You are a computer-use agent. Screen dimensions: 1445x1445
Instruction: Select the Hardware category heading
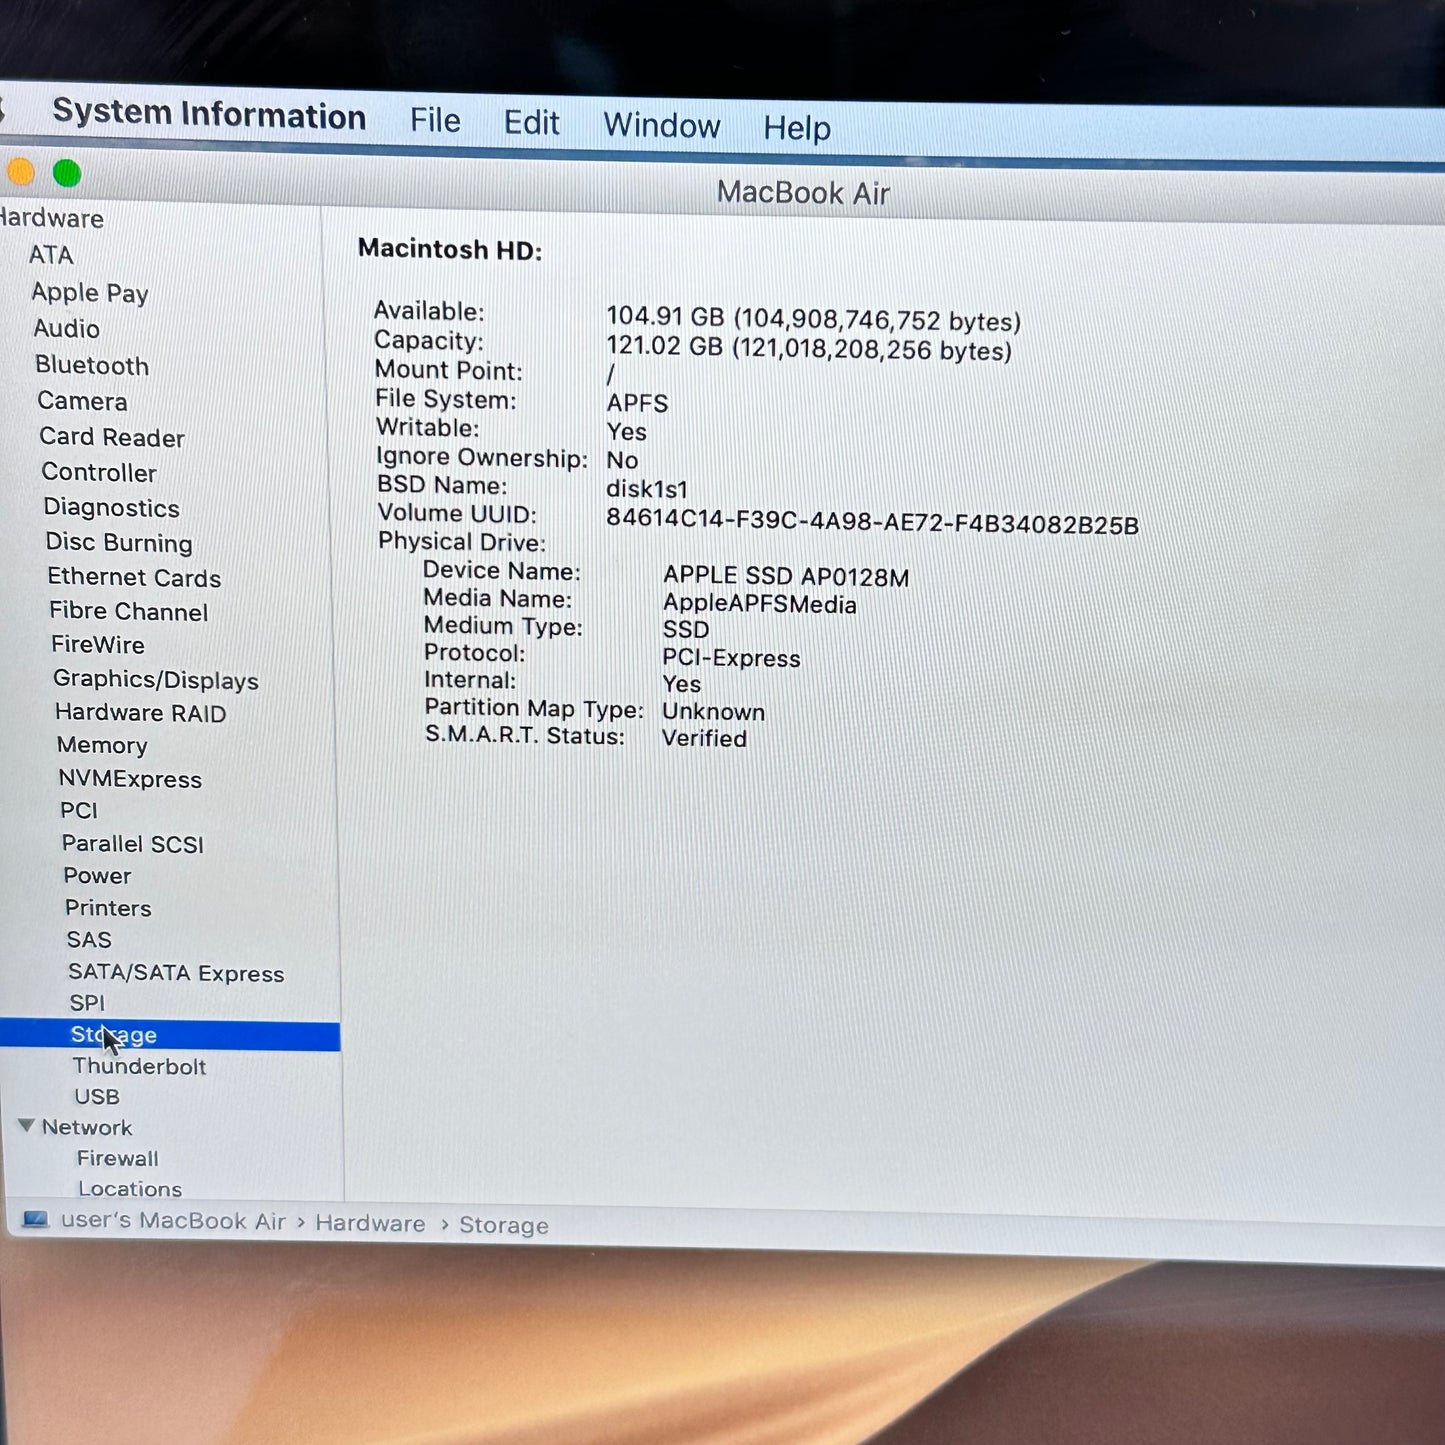tap(51, 218)
